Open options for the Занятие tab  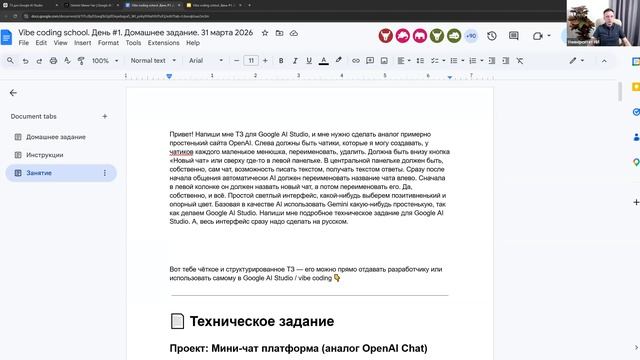coord(105,173)
